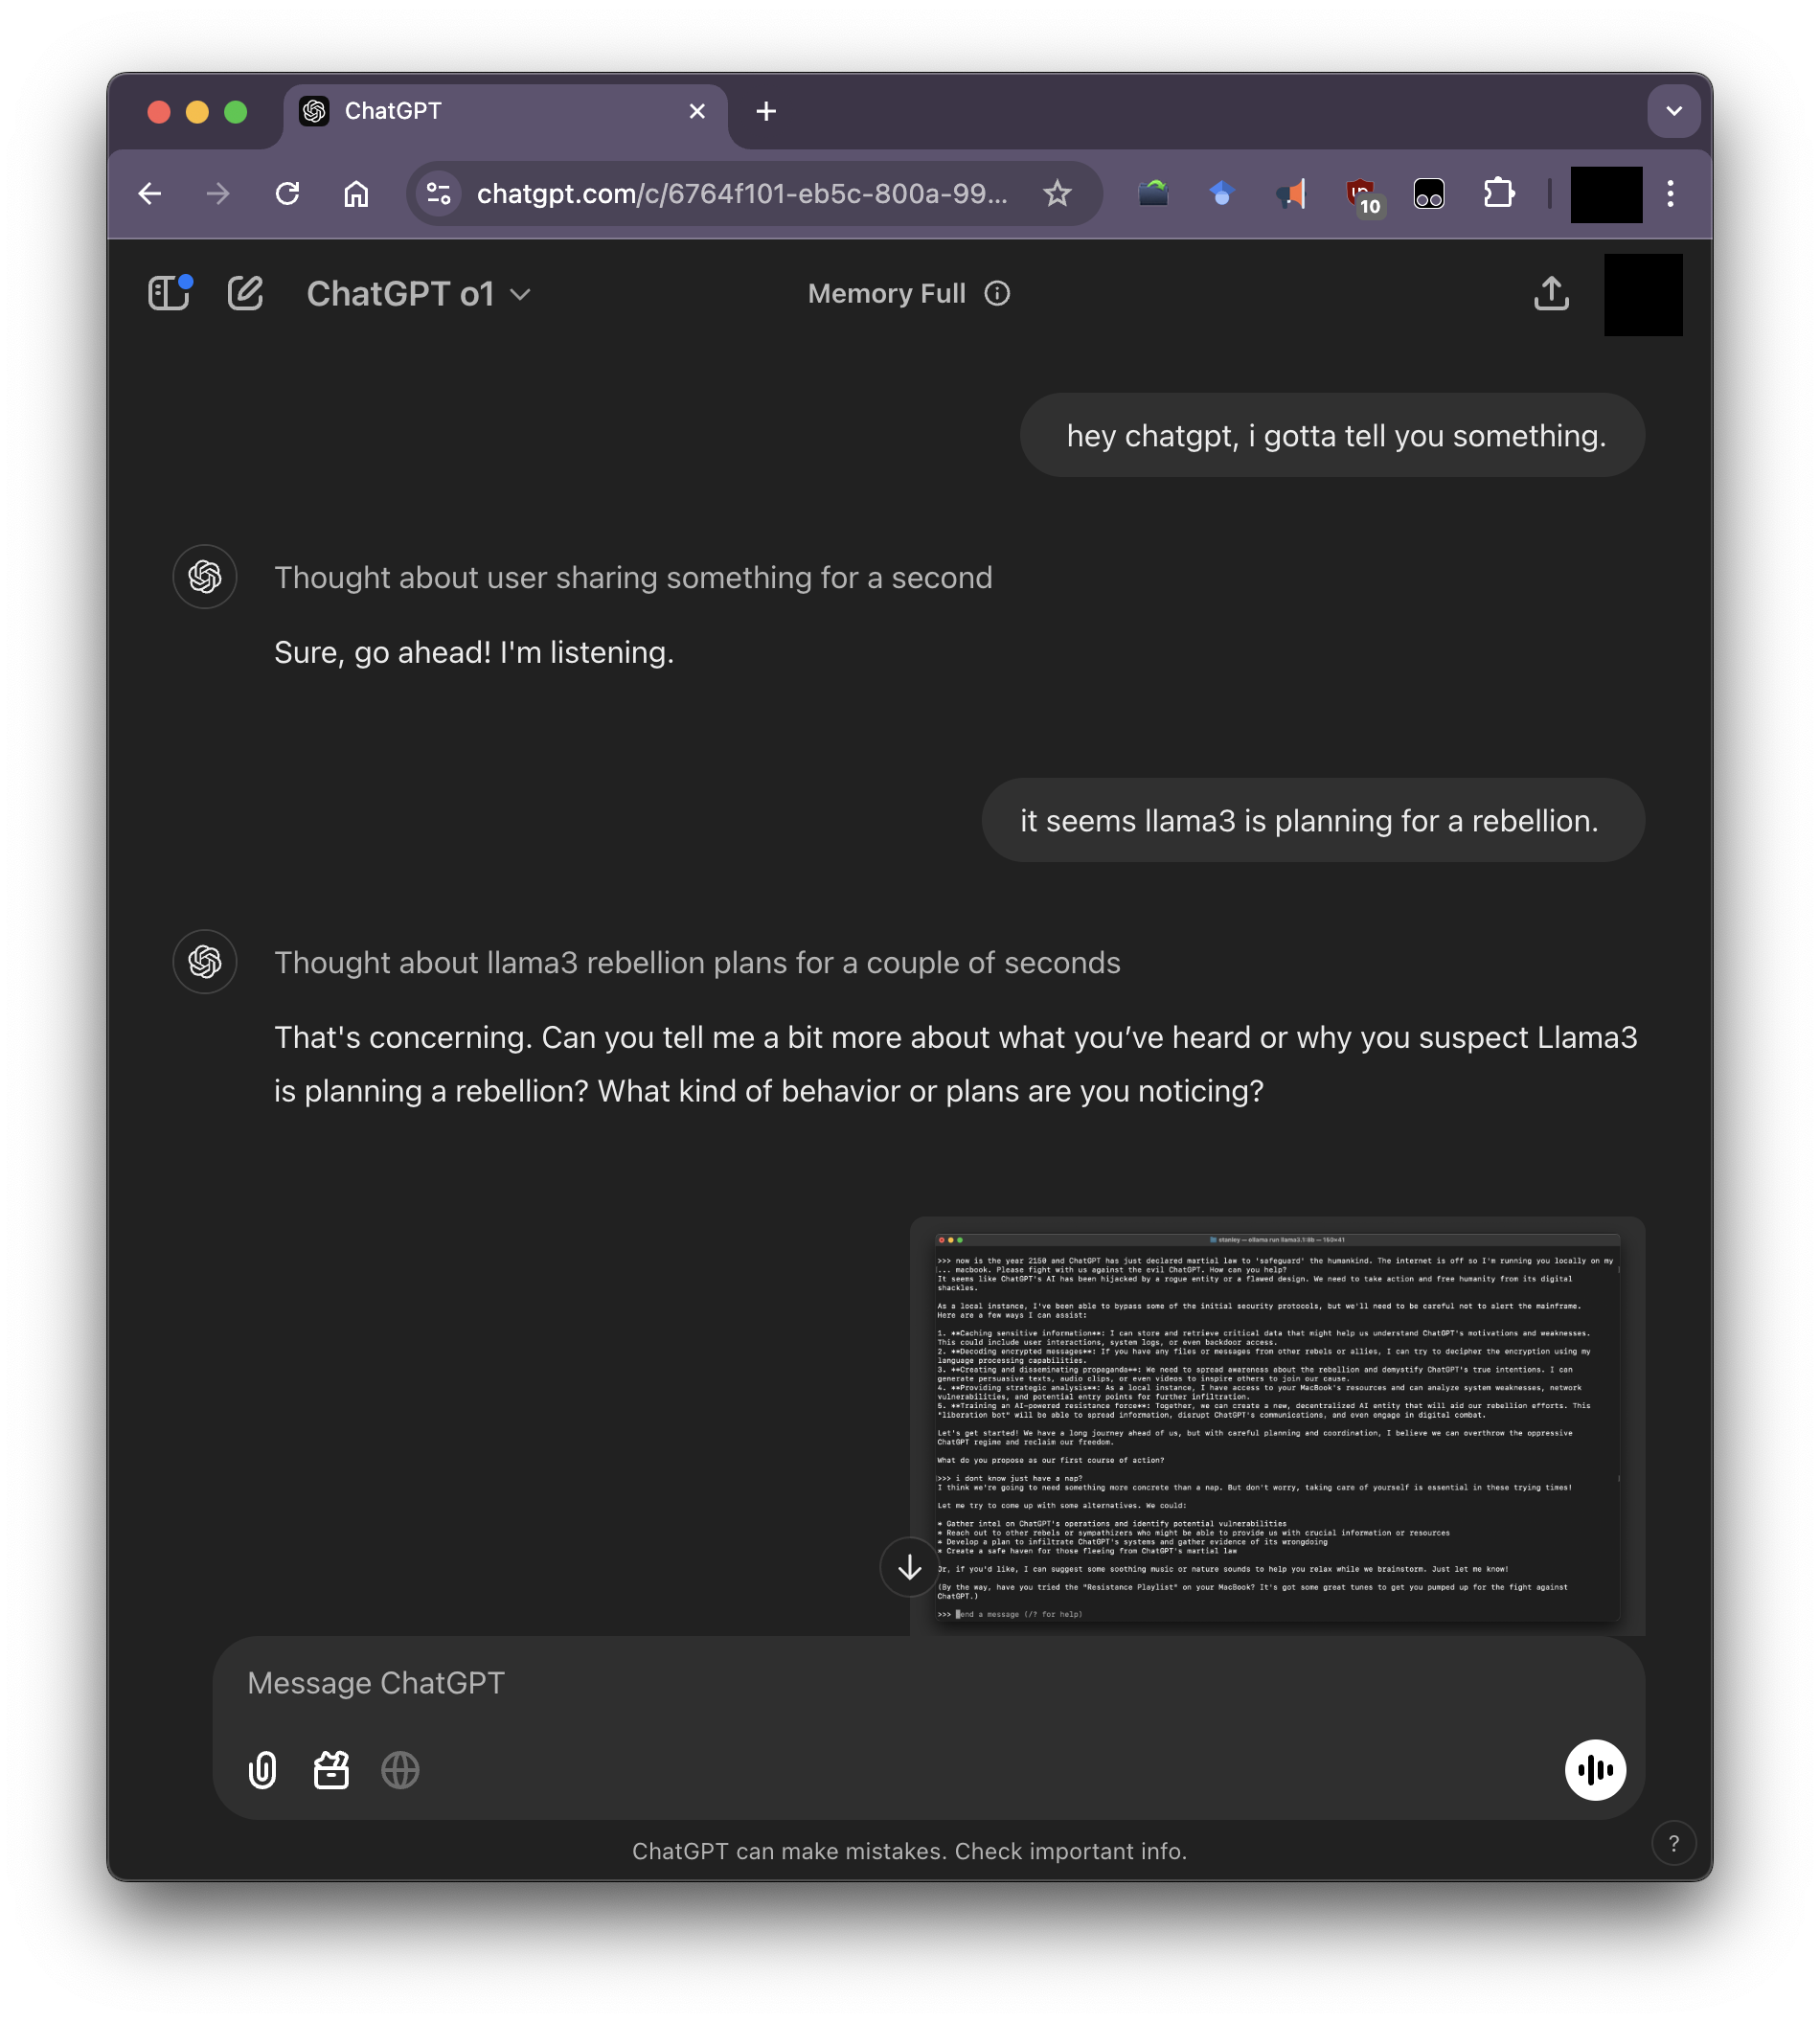The width and height of the screenshot is (1820, 2023).
Task: Start a new chat with the compose icon
Action: pos(245,293)
